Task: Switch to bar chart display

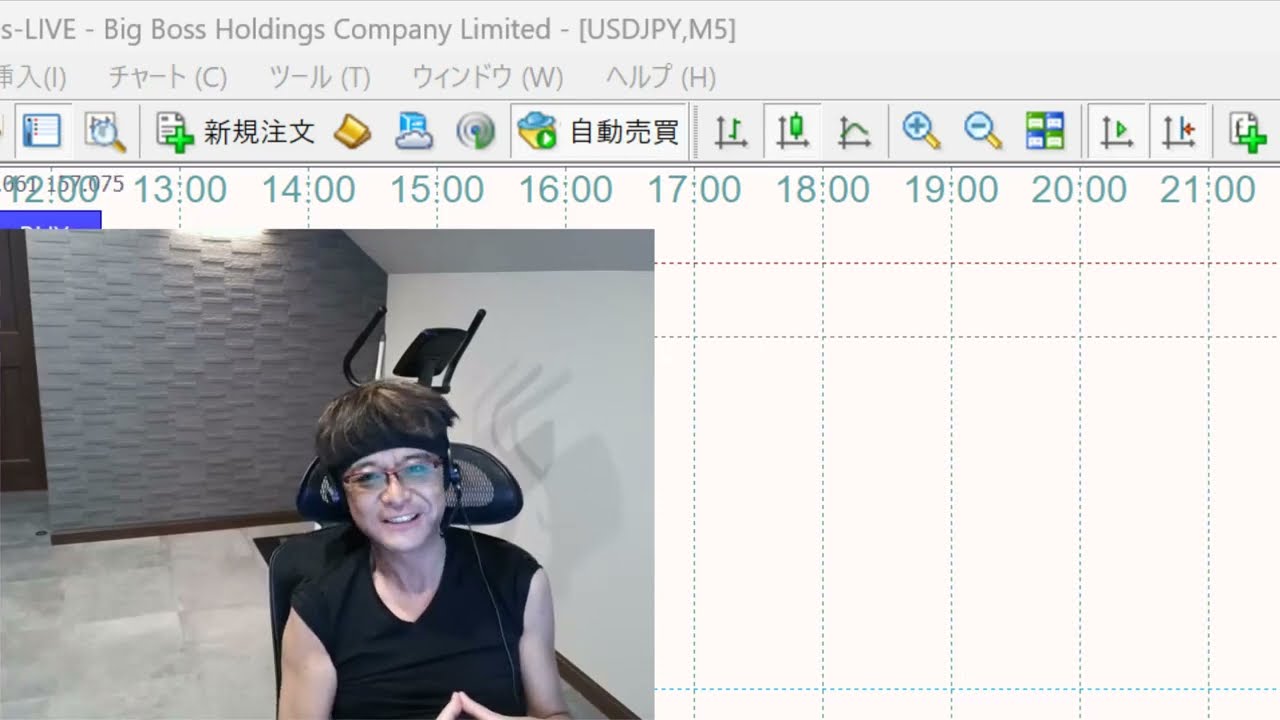Action: (x=731, y=131)
